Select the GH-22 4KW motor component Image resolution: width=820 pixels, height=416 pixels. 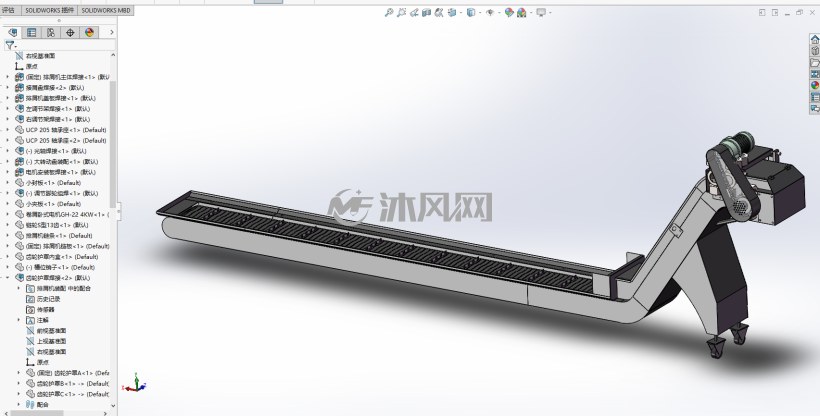click(67, 215)
